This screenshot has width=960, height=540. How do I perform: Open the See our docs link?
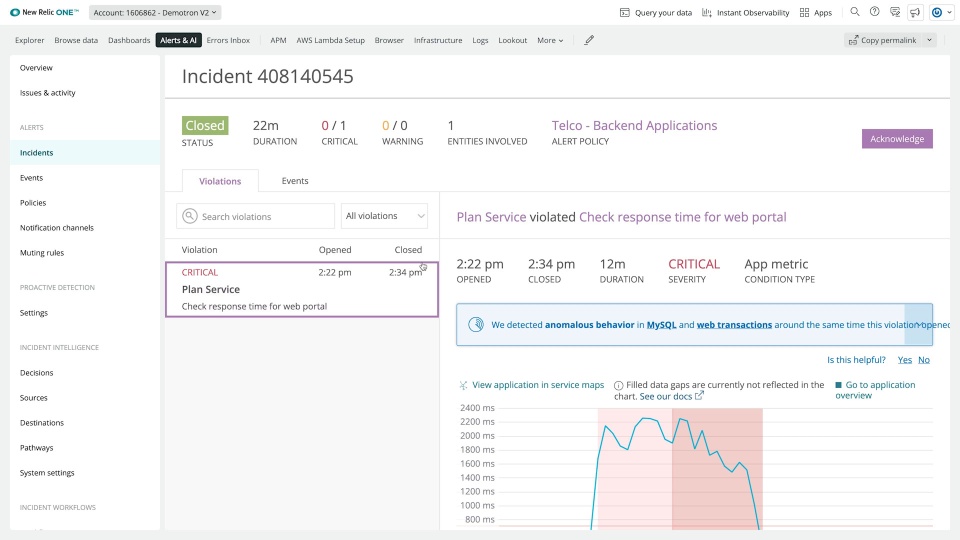pyautogui.click(x=666, y=396)
